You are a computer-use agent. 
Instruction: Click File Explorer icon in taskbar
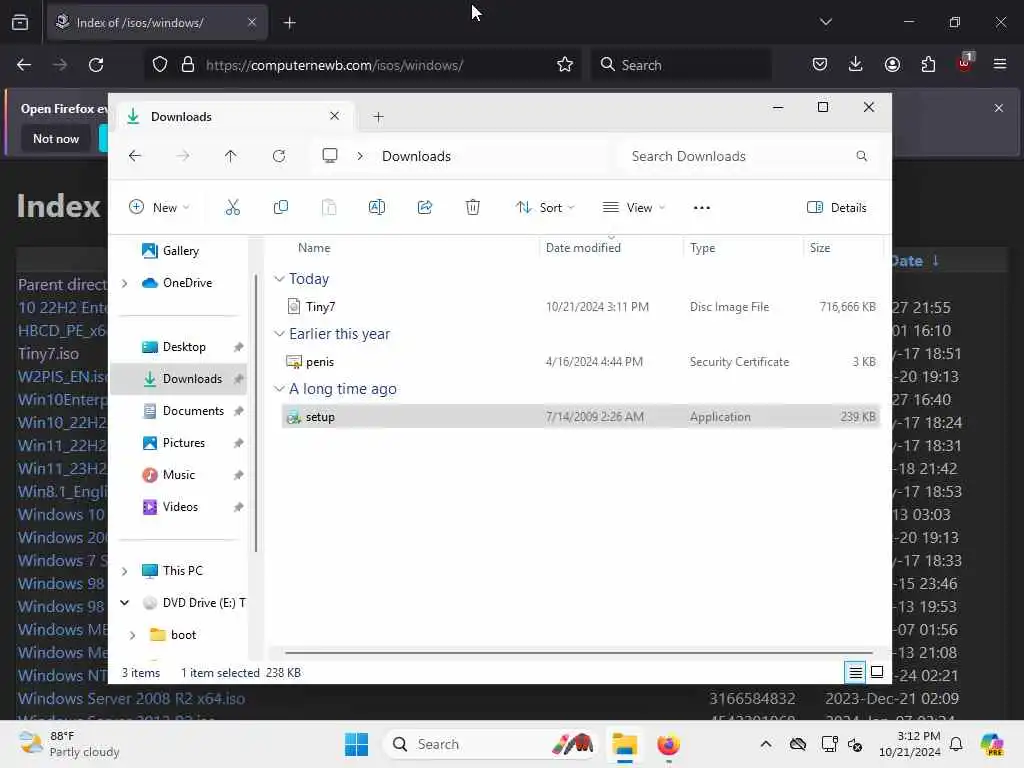pyautogui.click(x=624, y=744)
